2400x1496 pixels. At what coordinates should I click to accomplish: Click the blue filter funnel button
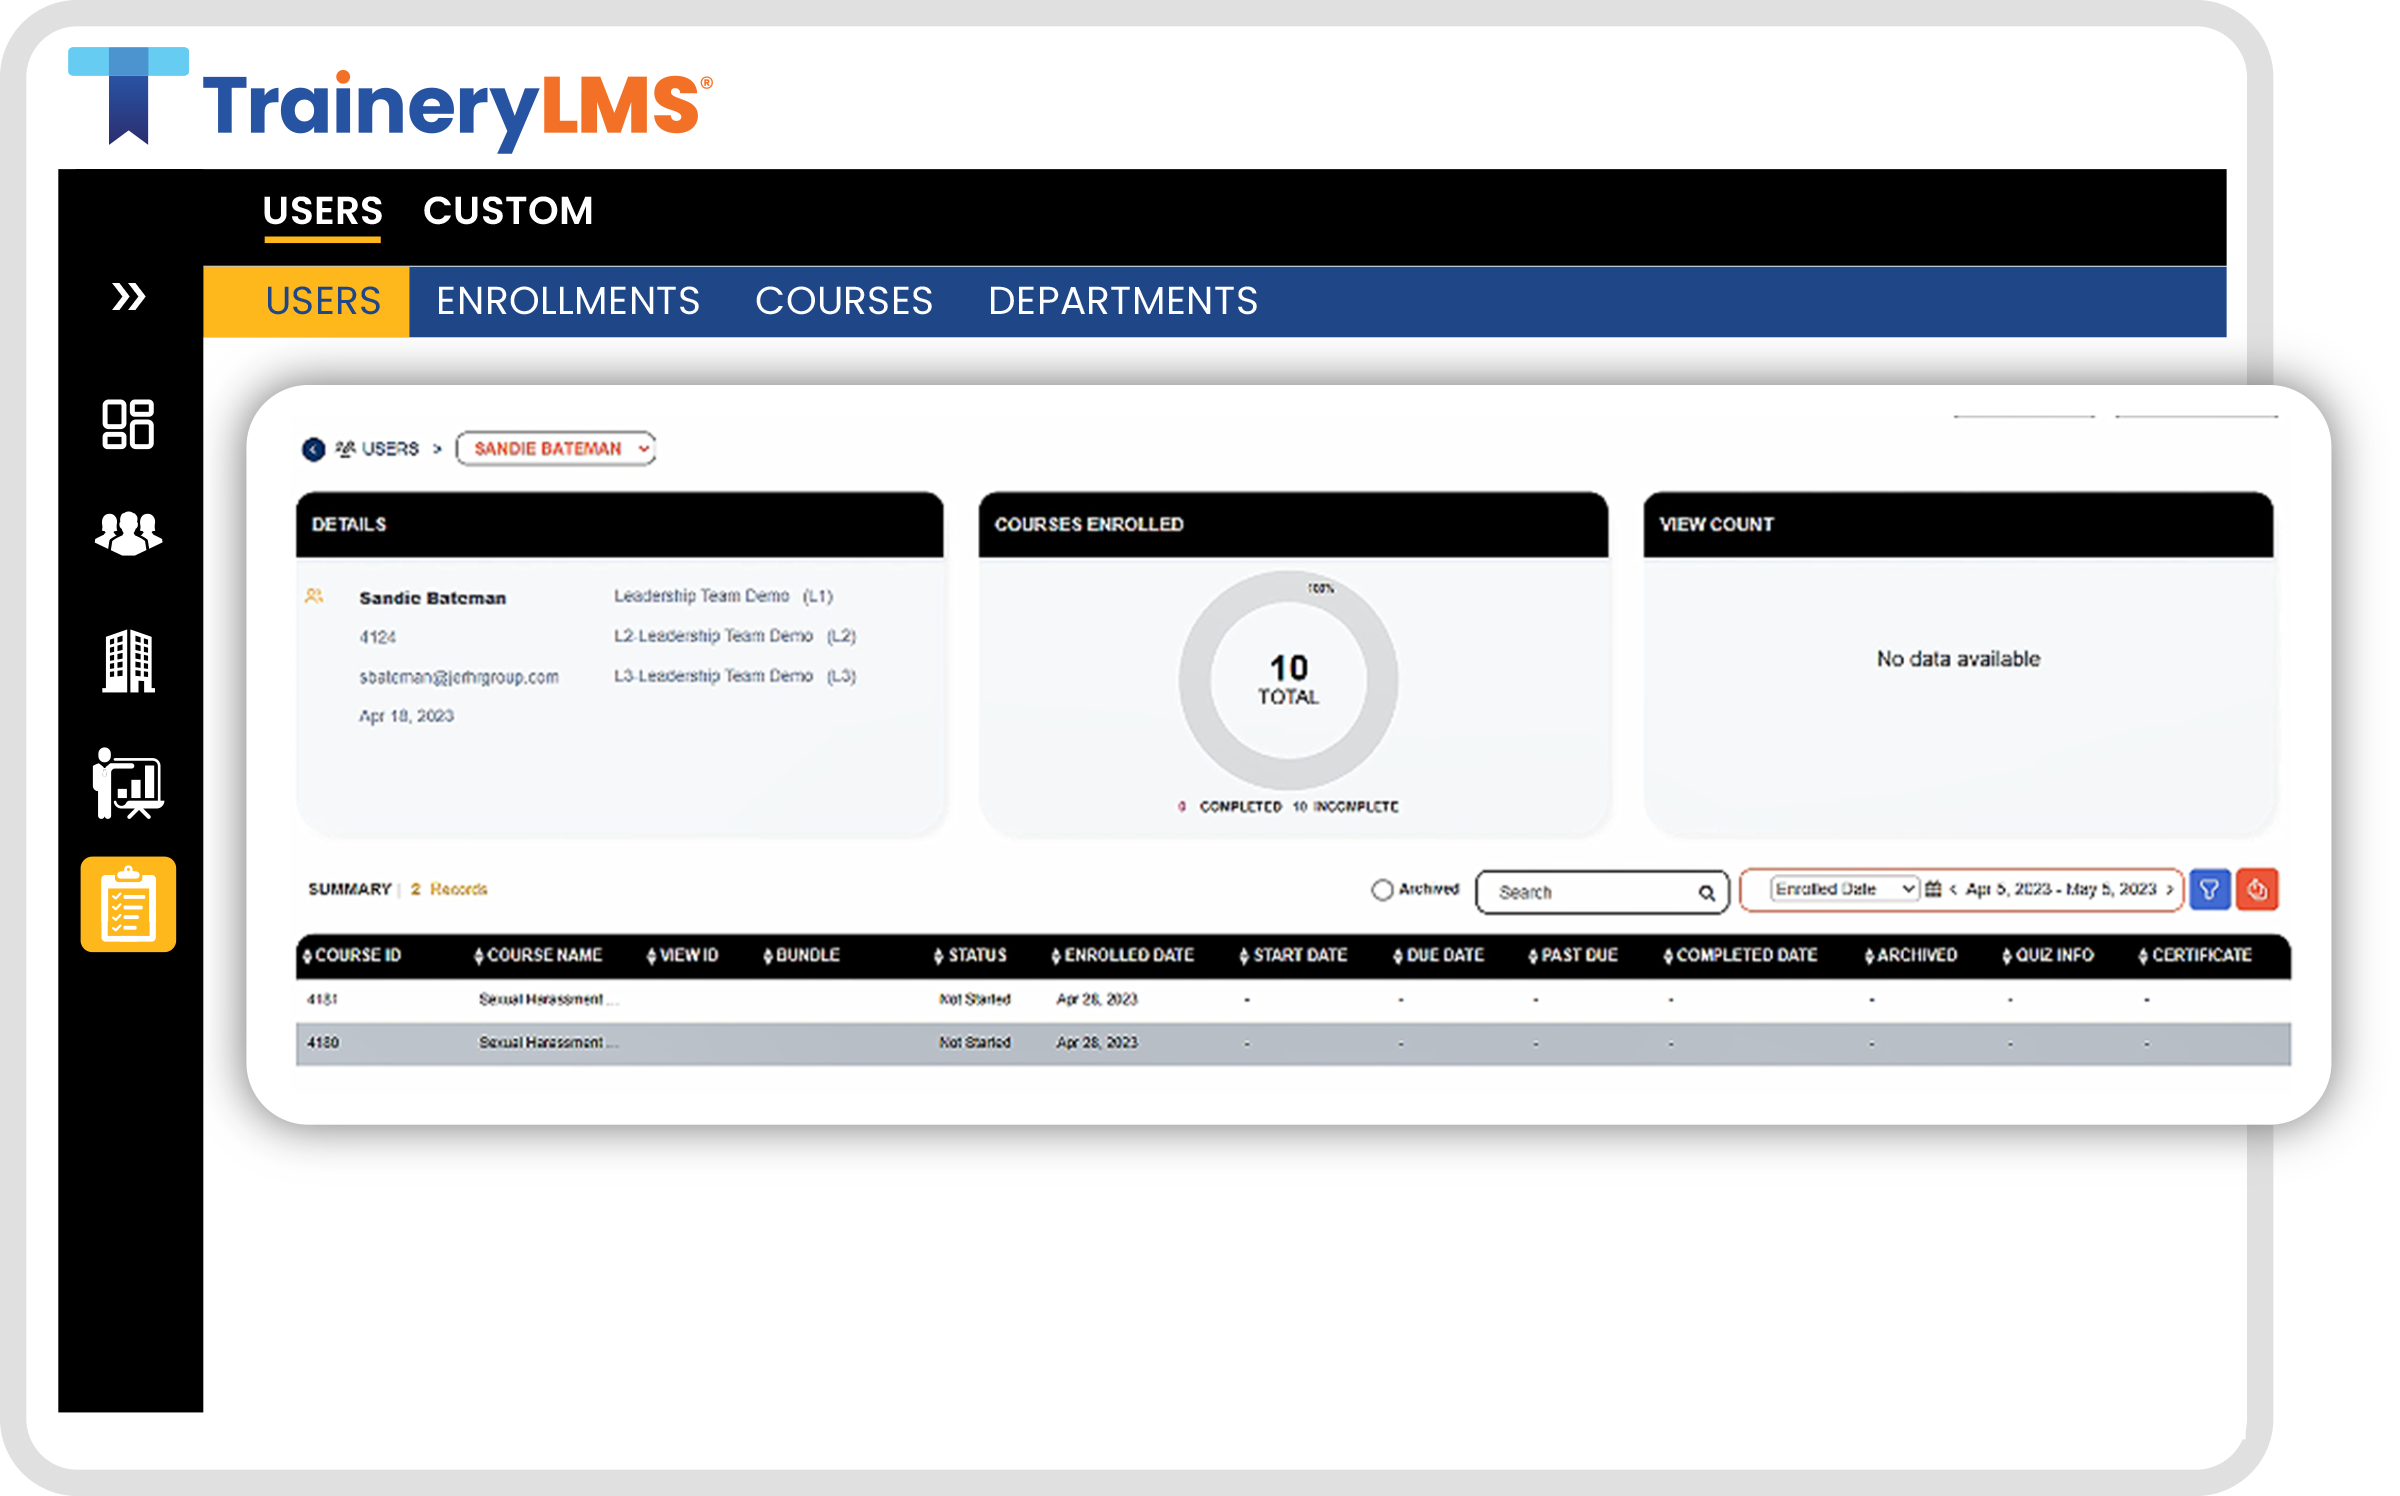click(x=2209, y=889)
